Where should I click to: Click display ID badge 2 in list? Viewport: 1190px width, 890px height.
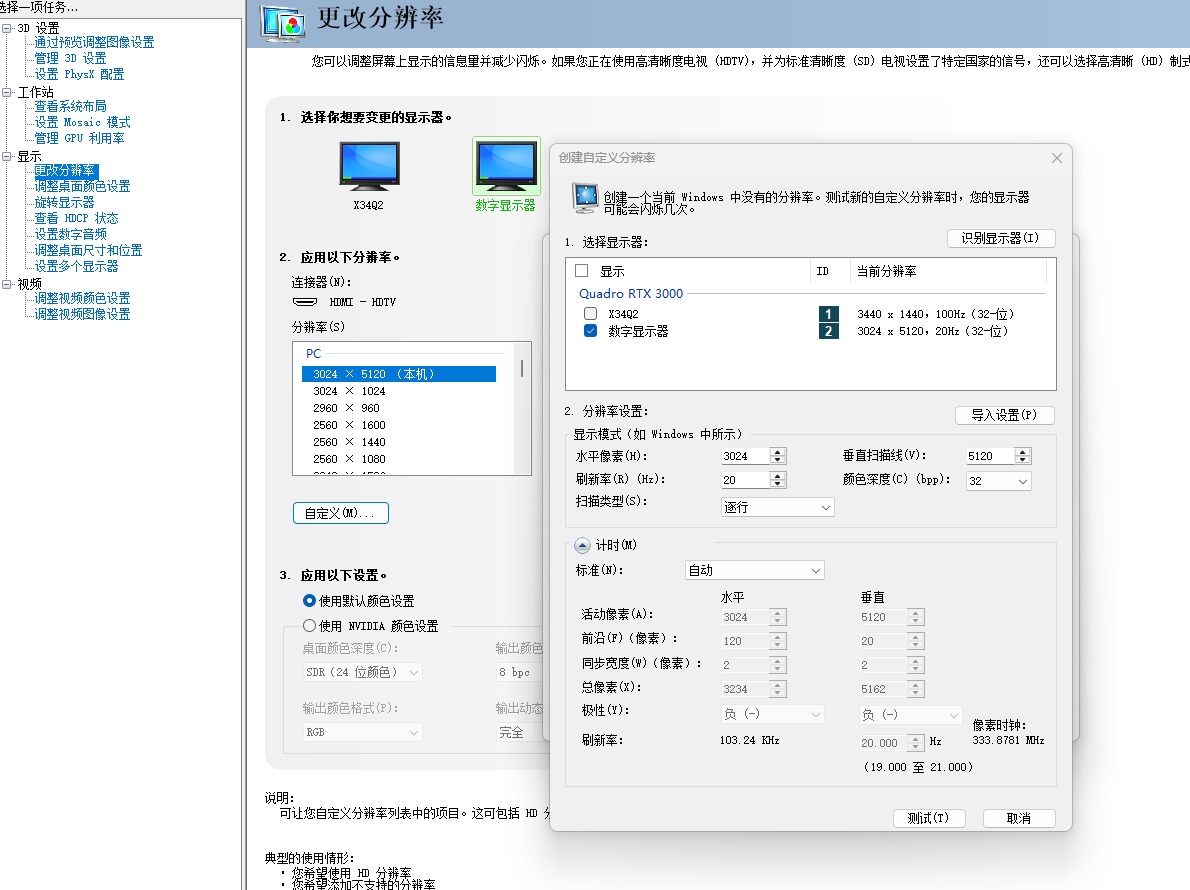pos(828,331)
